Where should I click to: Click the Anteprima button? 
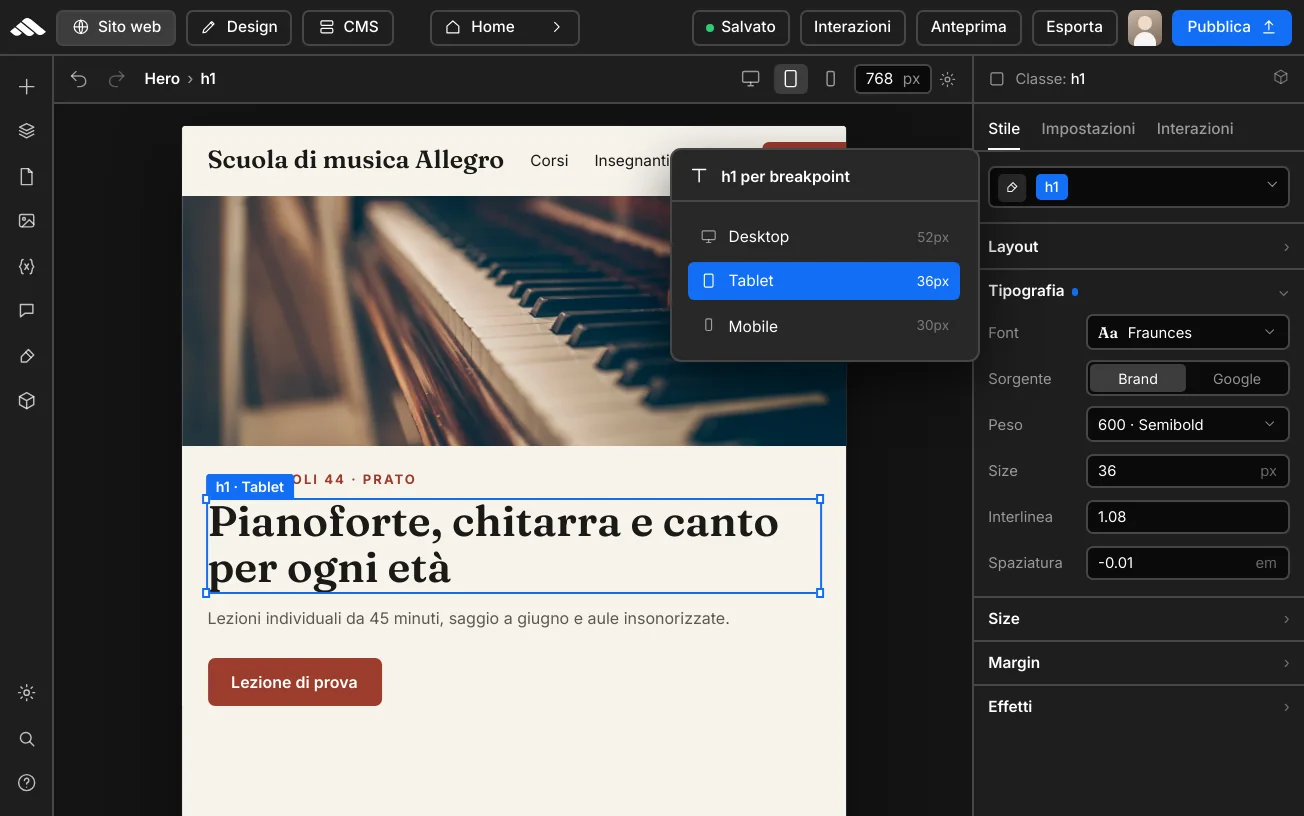click(x=969, y=27)
